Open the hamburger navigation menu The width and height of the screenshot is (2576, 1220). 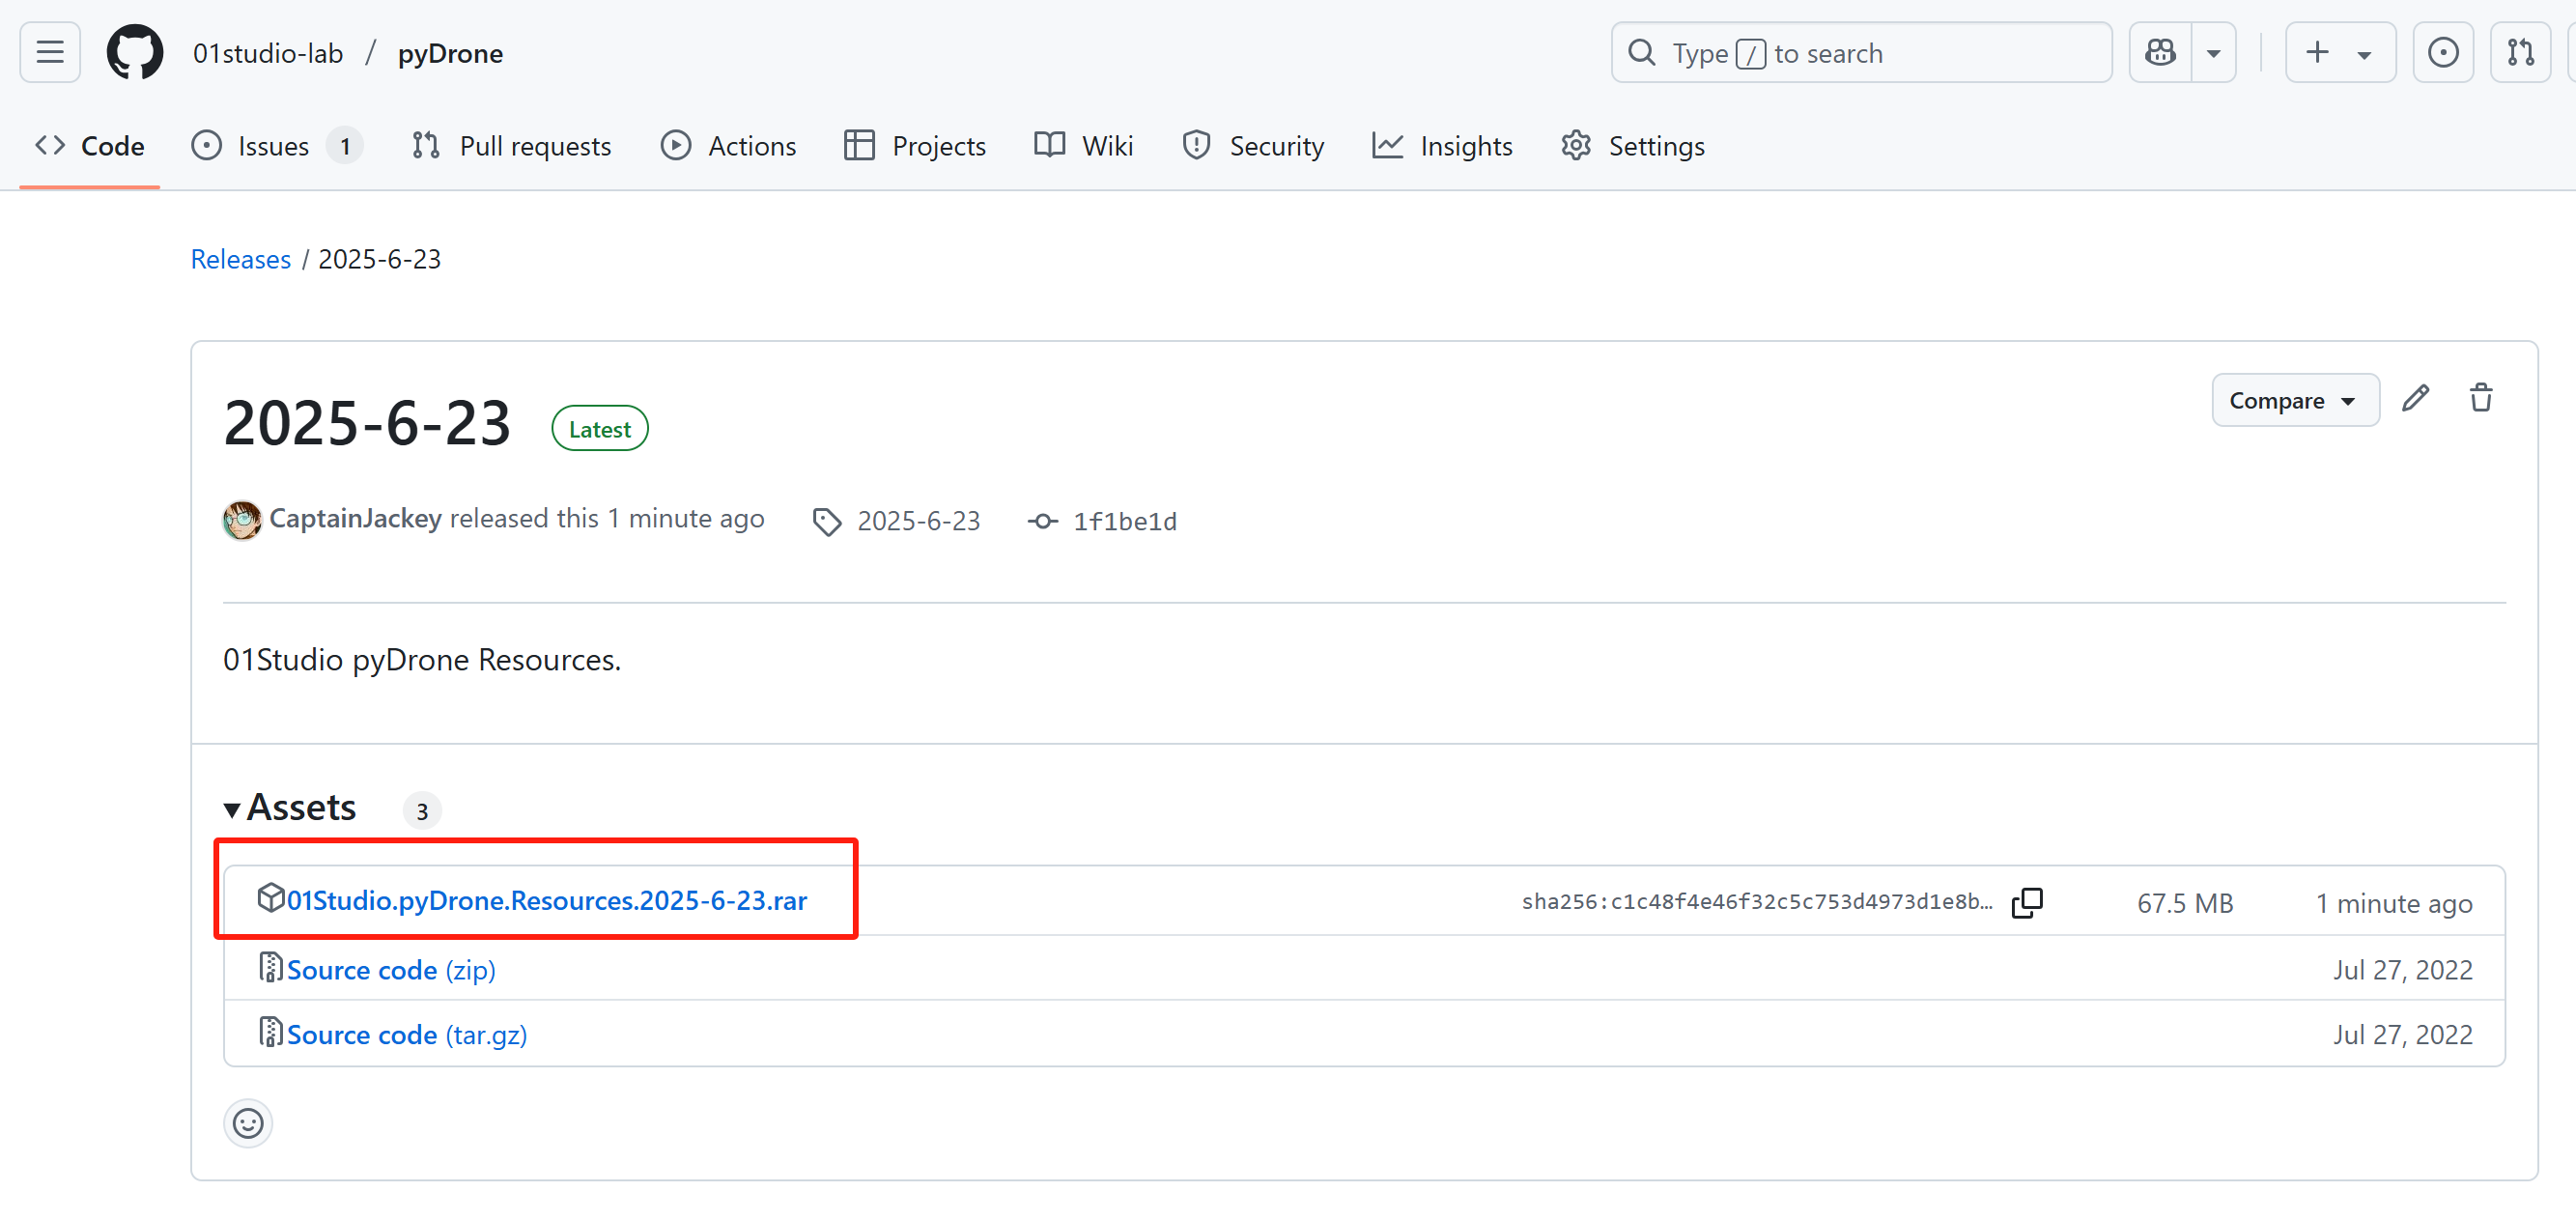tap(50, 53)
